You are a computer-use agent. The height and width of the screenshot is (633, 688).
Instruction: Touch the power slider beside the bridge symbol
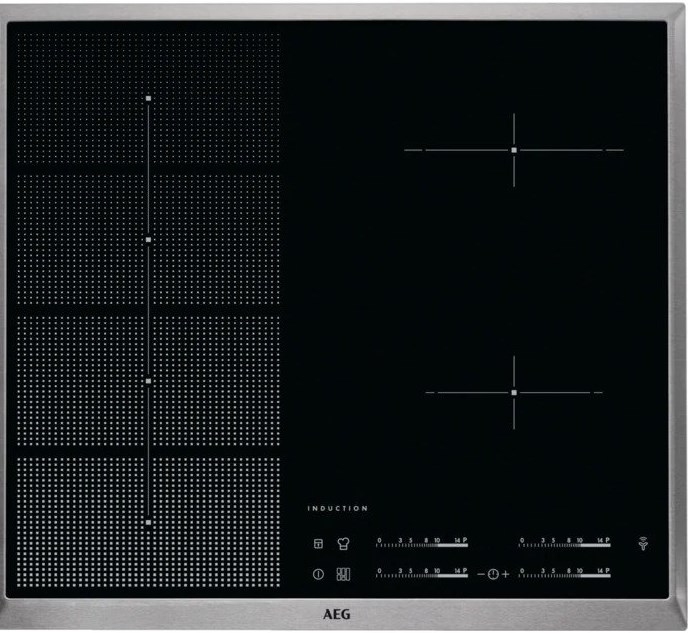[x=422, y=573]
